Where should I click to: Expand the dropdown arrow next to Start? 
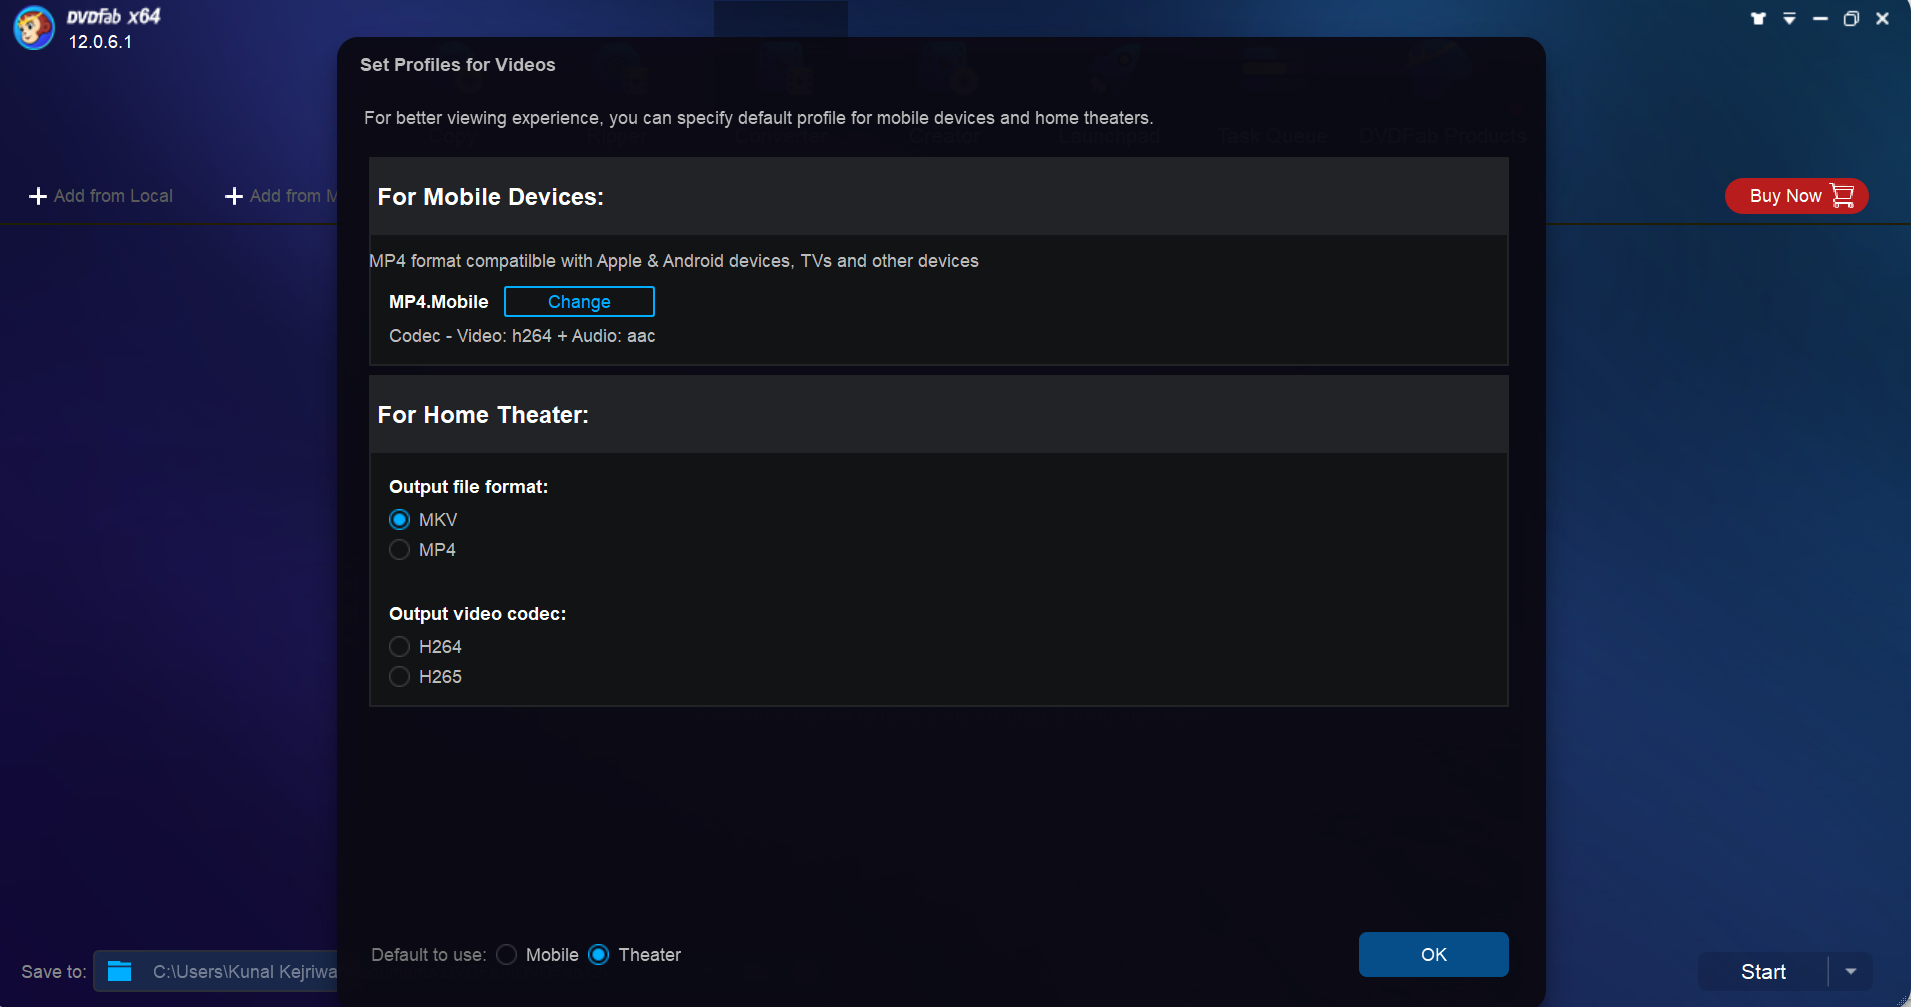tap(1851, 972)
